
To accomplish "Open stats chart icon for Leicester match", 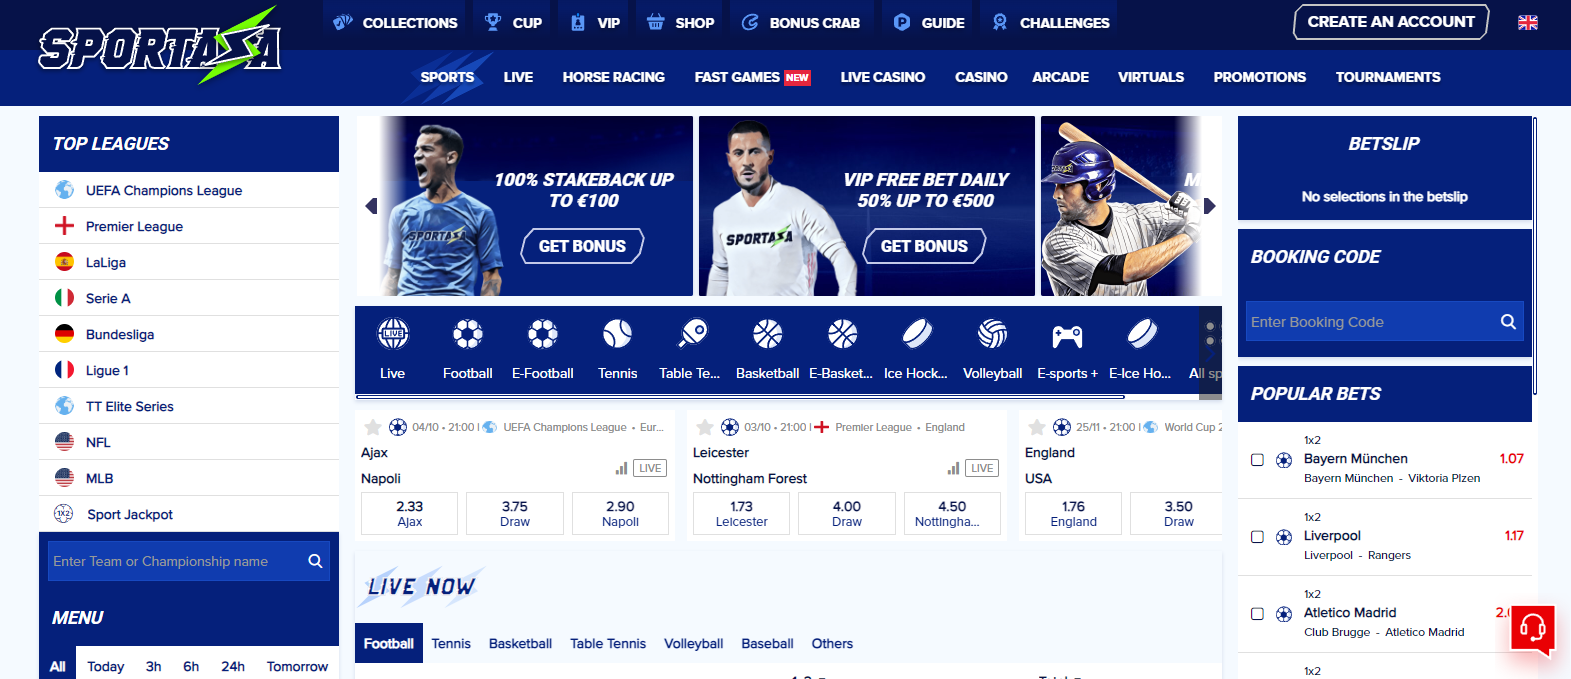I will coord(953,468).
